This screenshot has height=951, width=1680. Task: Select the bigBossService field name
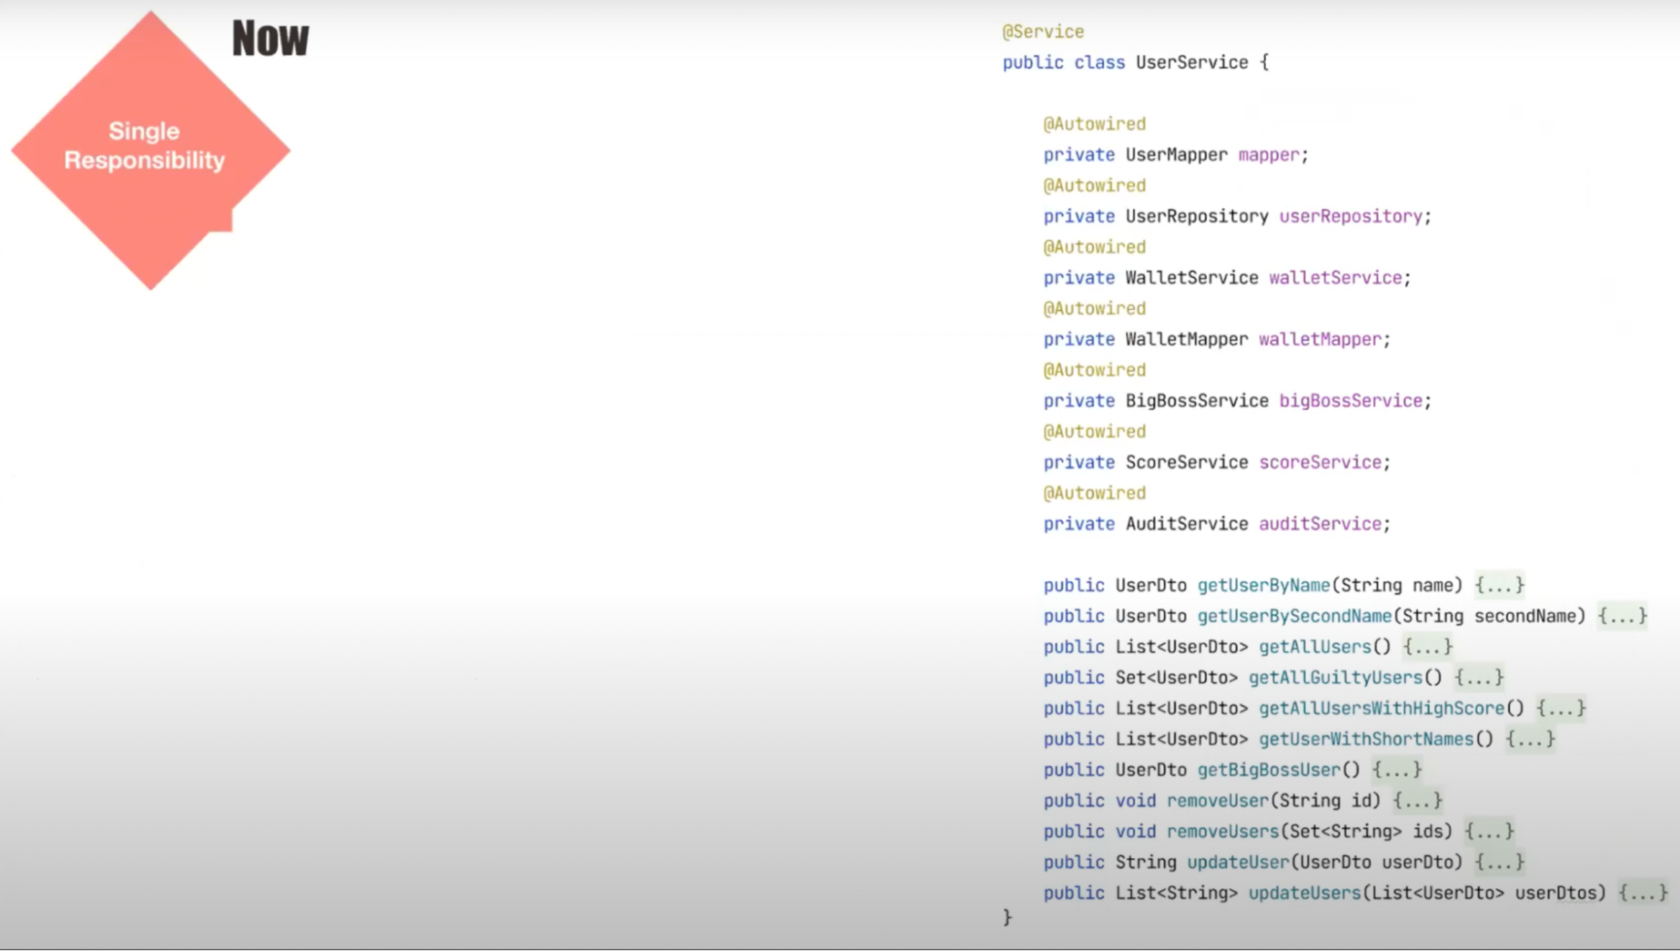click(x=1350, y=401)
